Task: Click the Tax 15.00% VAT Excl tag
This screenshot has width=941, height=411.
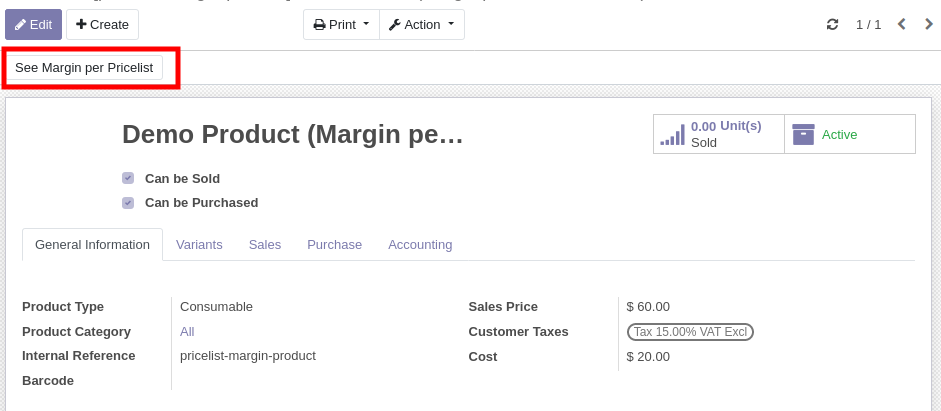Action: (x=690, y=331)
